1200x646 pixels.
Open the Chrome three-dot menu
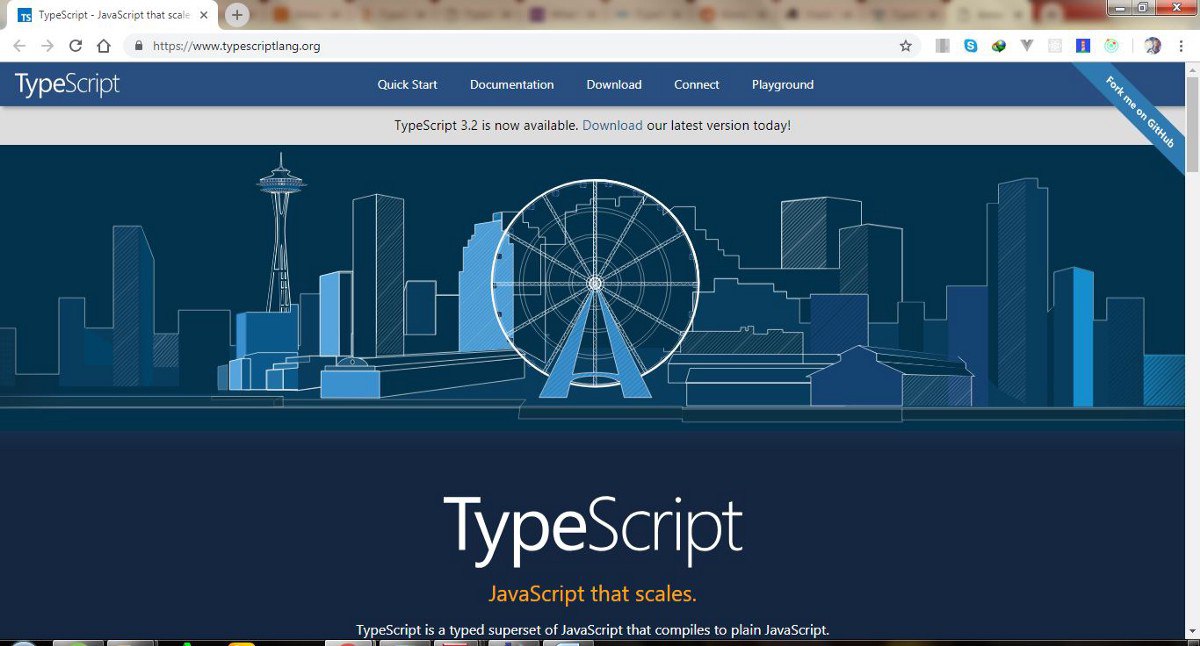coord(1180,46)
